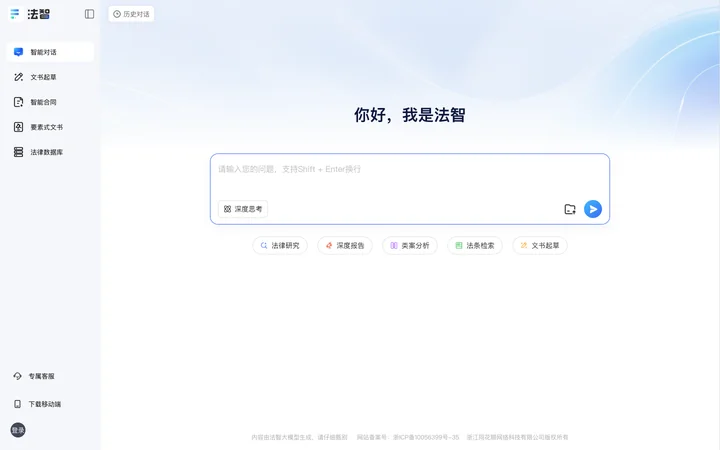This screenshot has width=720, height=450.
Task: Click the 法智 logo icon
Action: 15,14
